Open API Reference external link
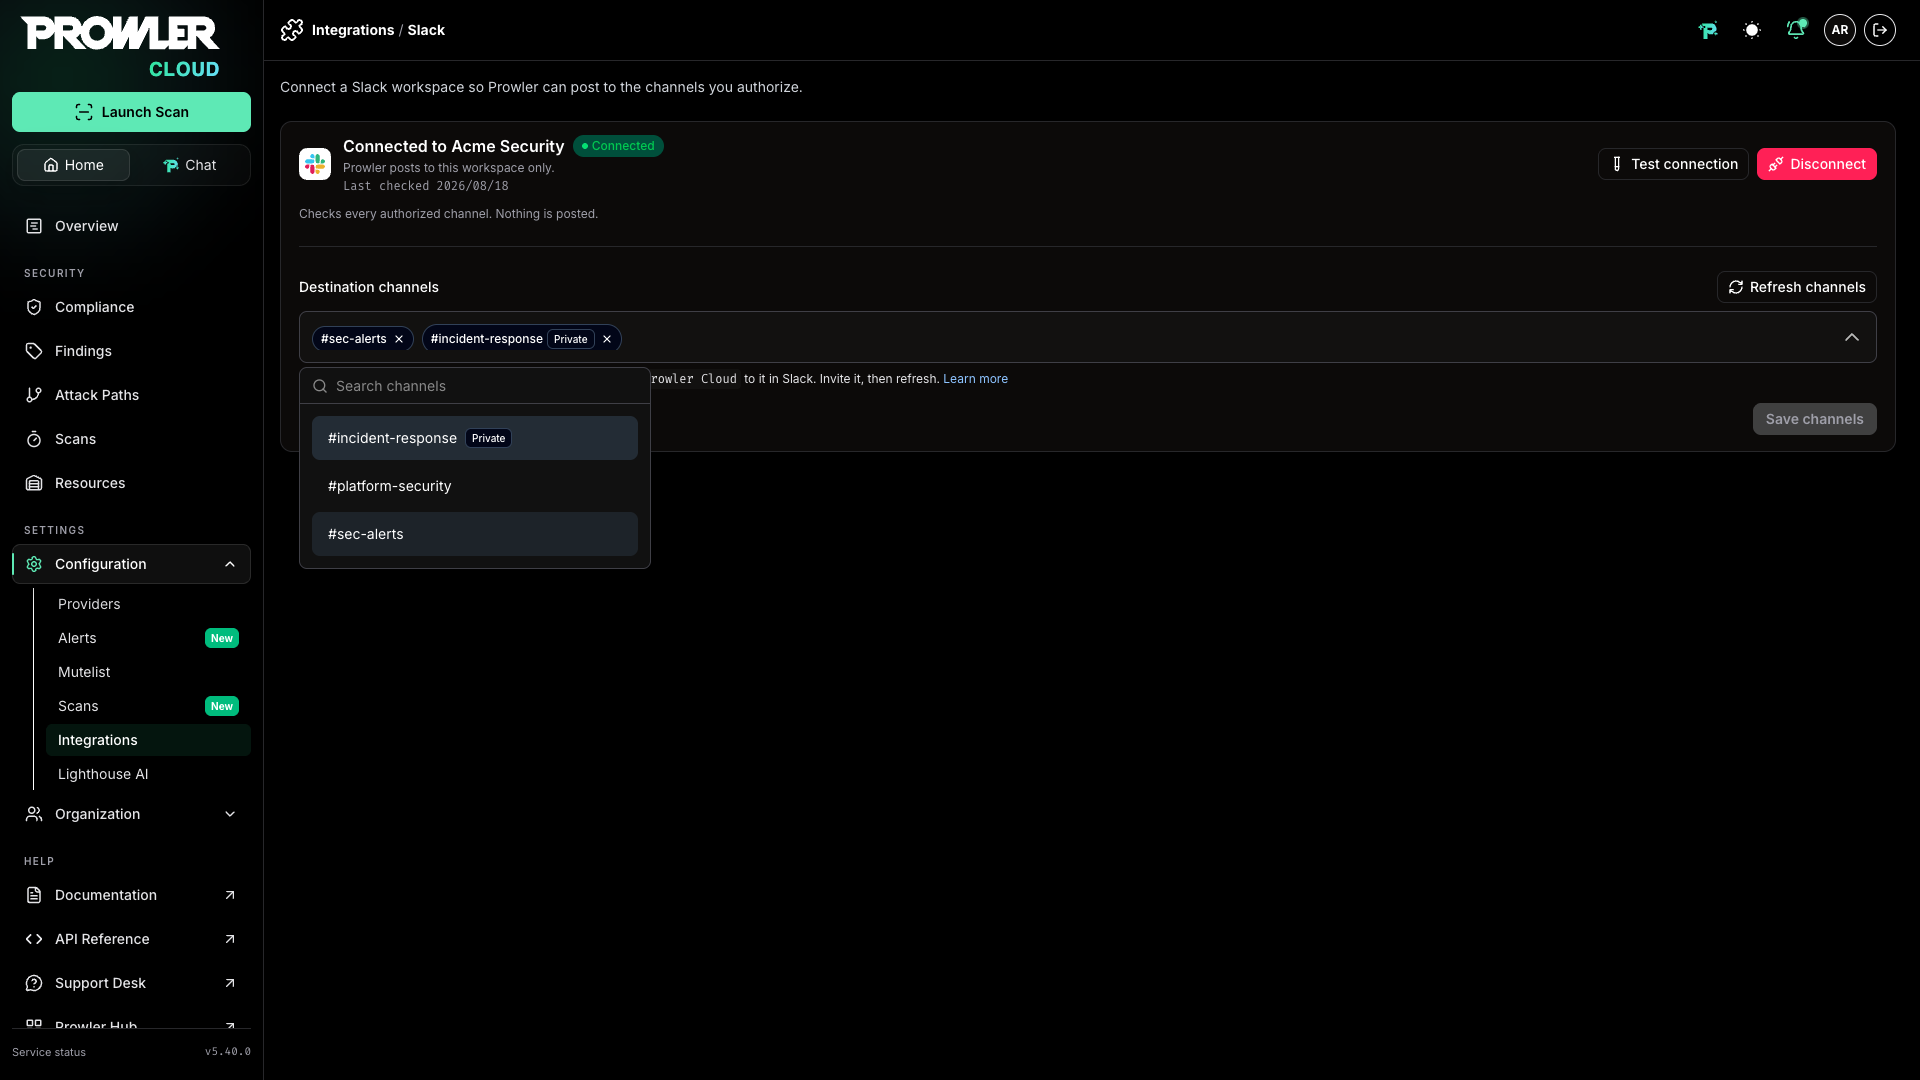The image size is (1920, 1080). 131,939
